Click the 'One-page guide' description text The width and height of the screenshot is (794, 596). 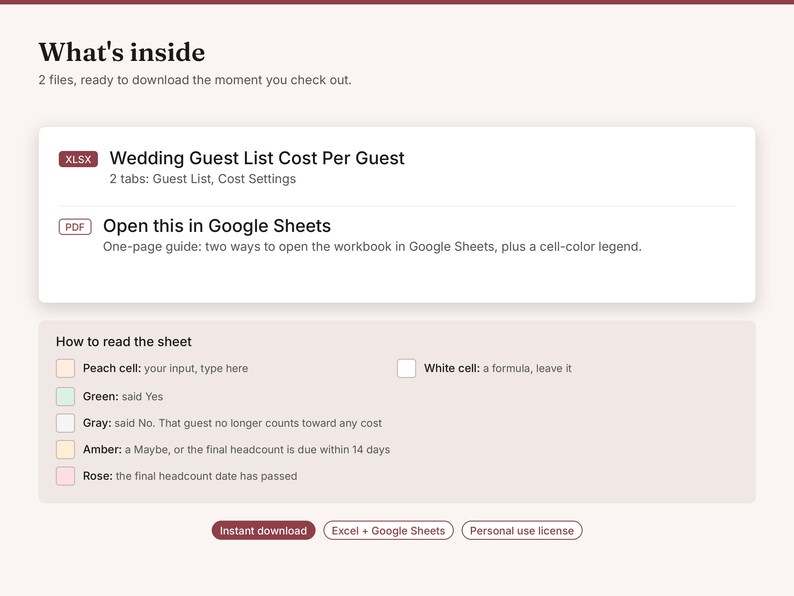[x=372, y=247]
